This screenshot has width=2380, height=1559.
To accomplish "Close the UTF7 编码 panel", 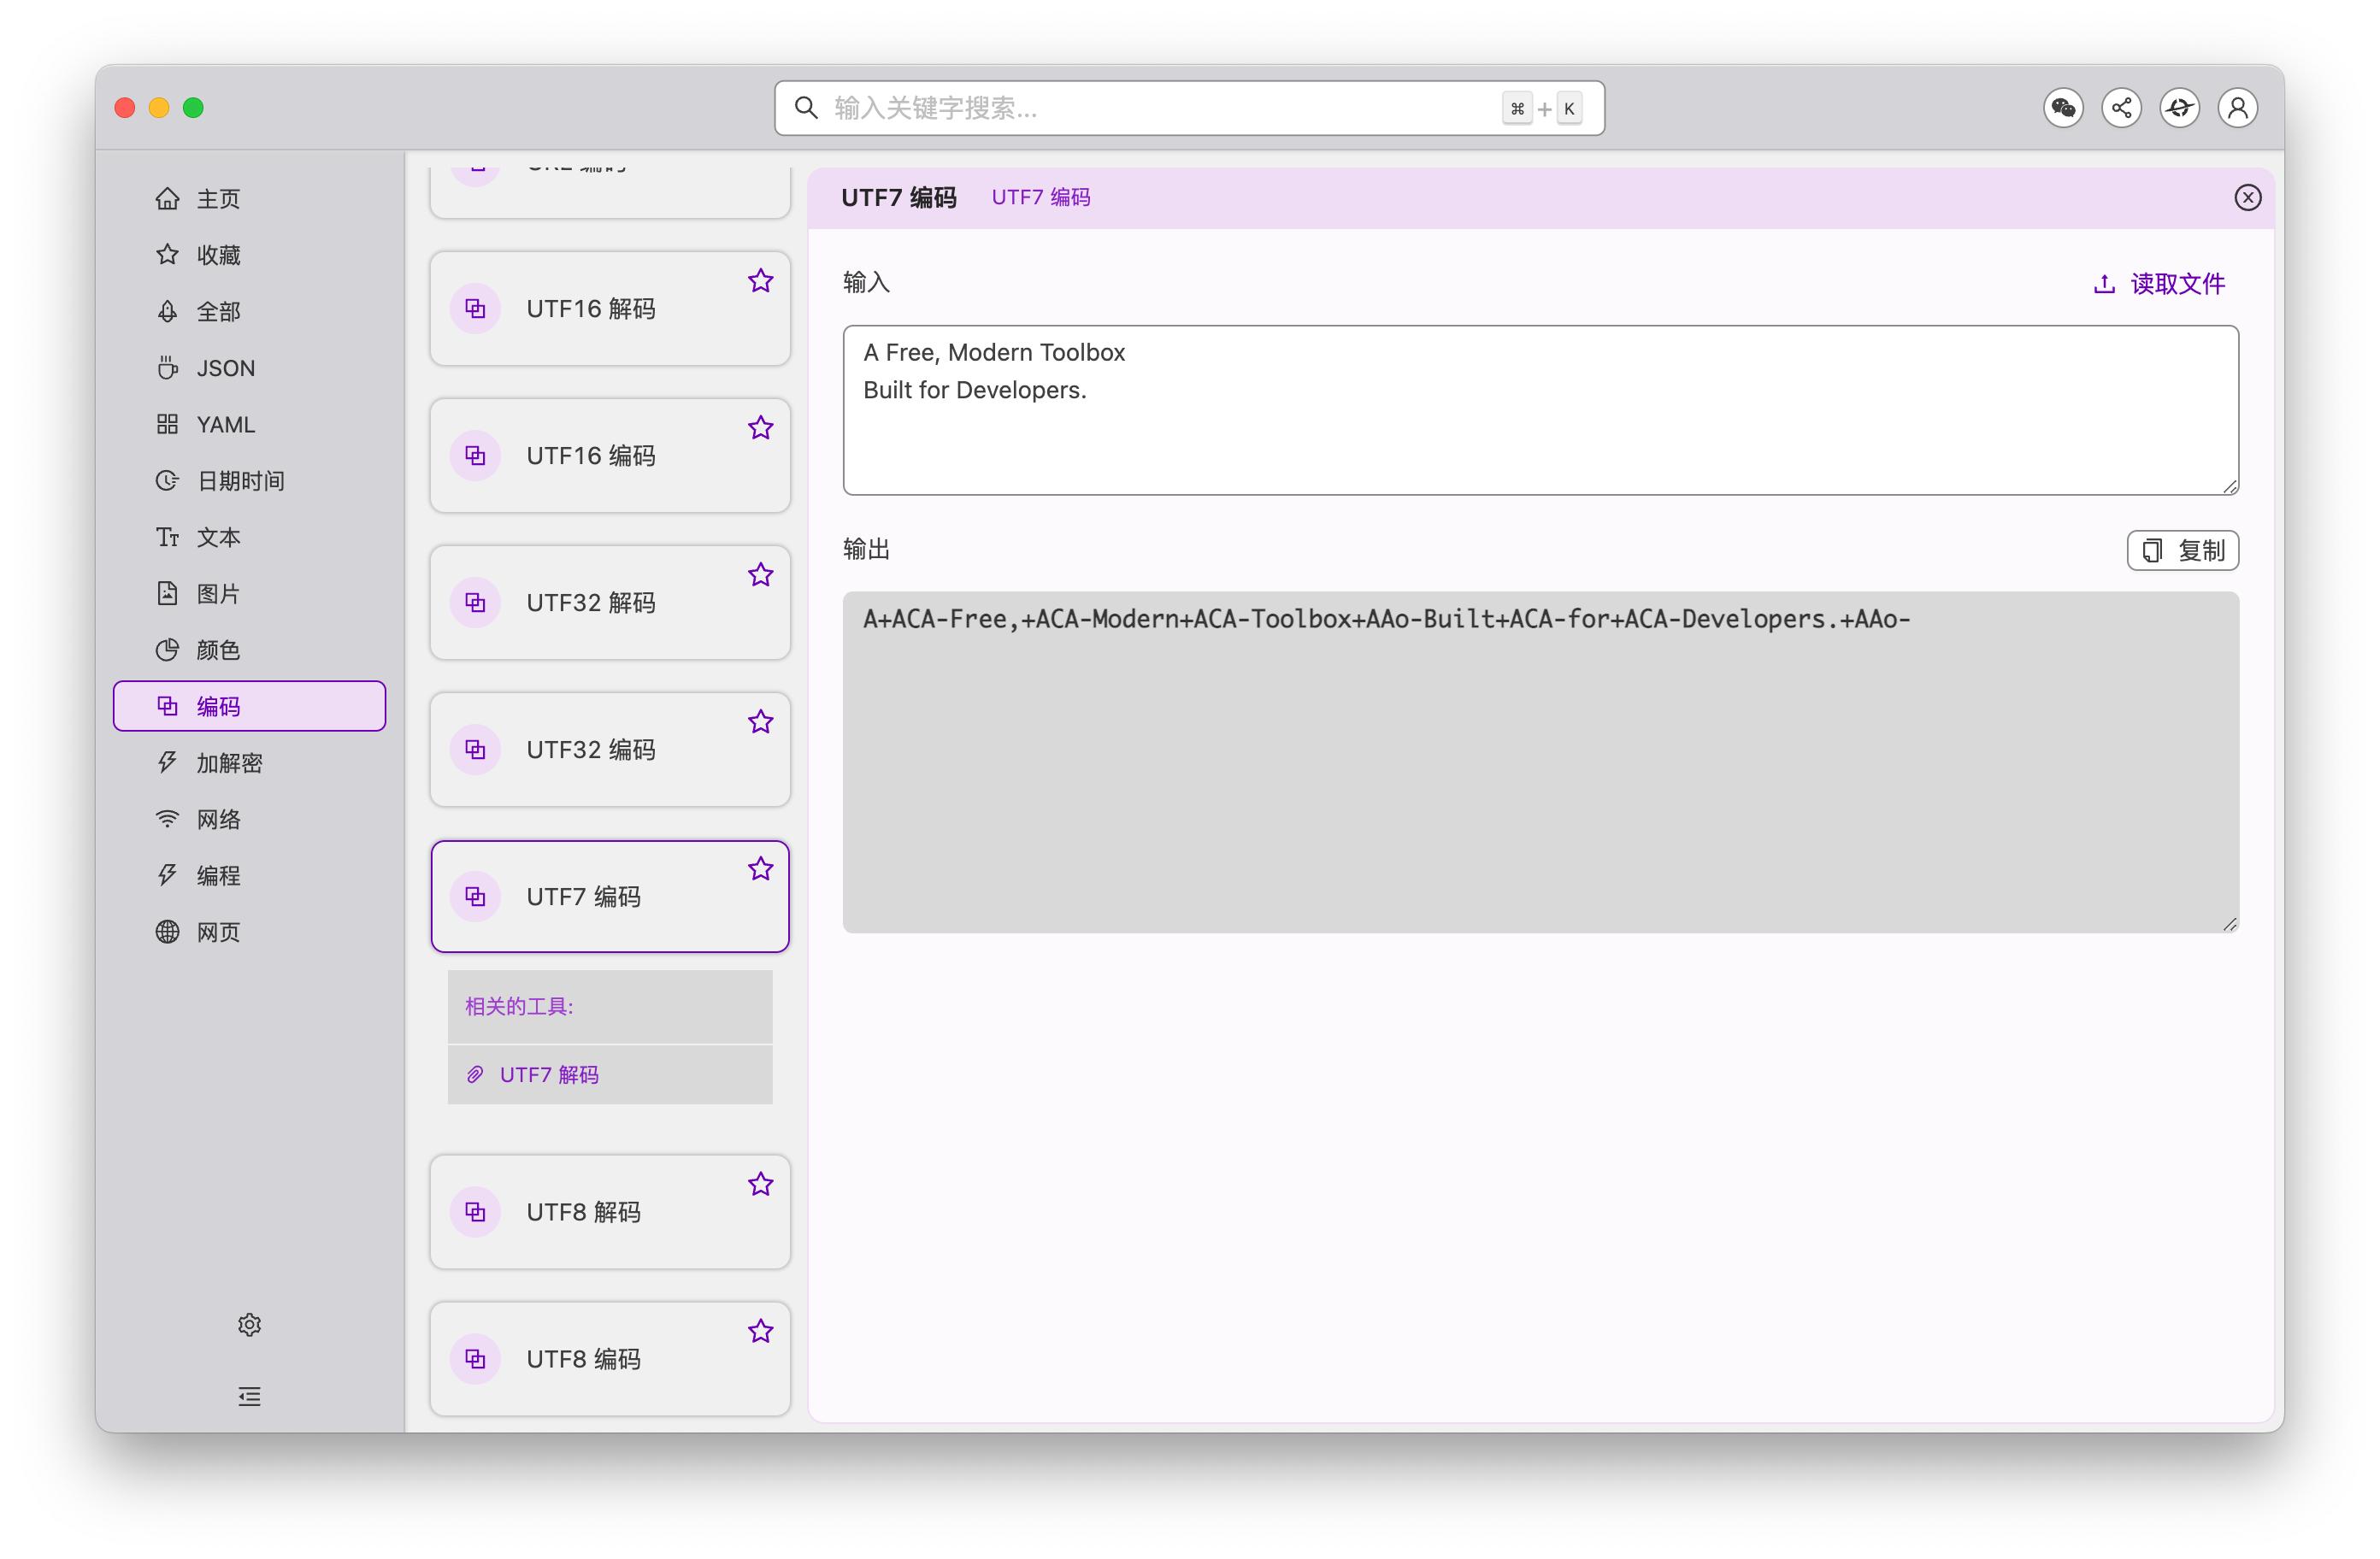I will click(x=2247, y=198).
